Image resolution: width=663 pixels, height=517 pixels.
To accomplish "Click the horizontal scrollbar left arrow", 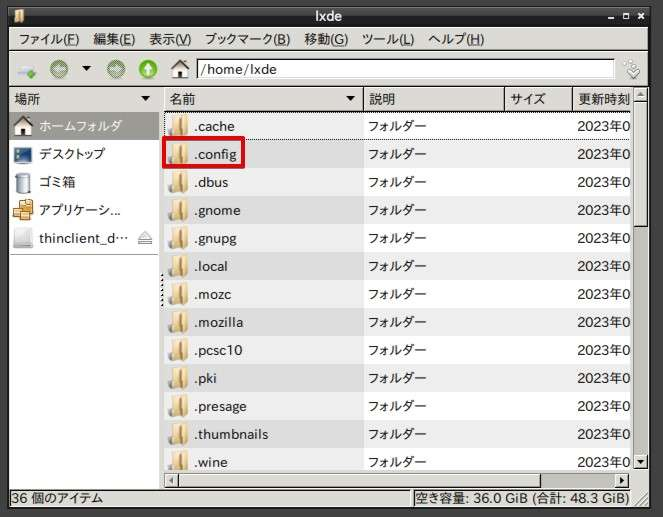I will (171, 481).
